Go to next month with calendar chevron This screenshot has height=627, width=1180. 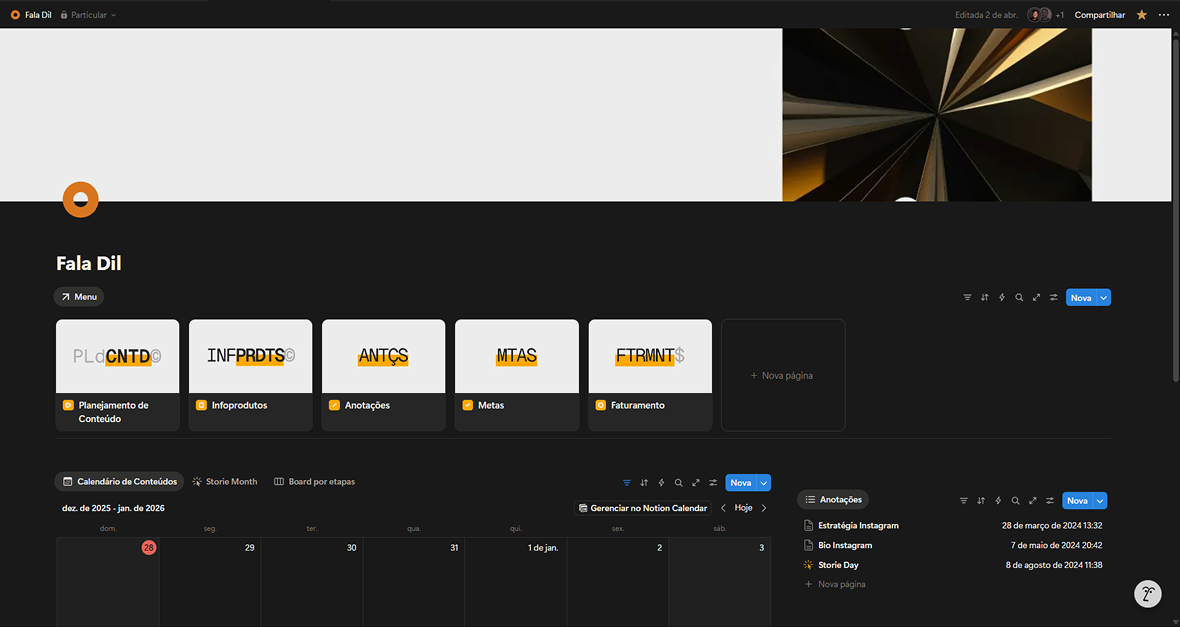pyautogui.click(x=764, y=508)
